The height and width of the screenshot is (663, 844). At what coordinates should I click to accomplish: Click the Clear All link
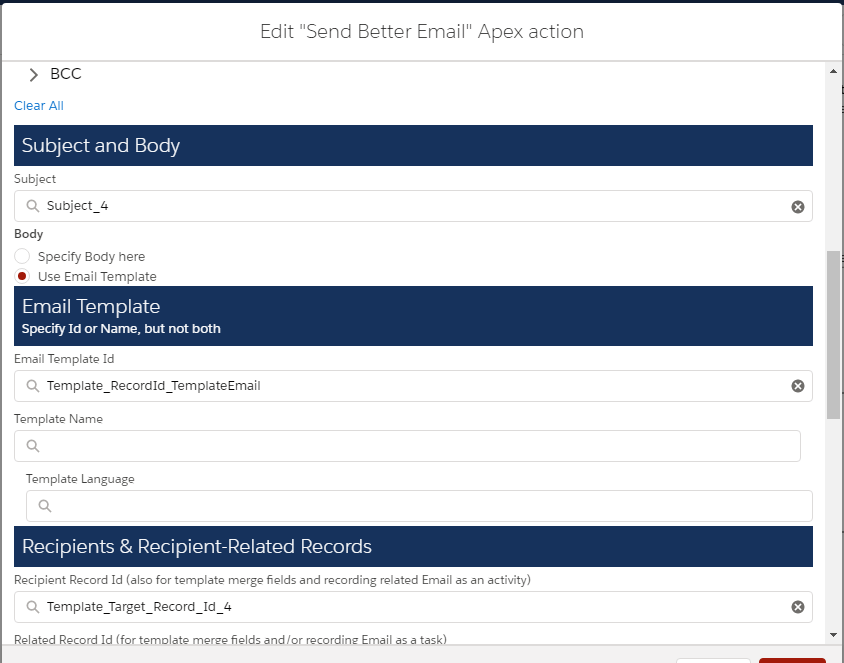tap(38, 105)
